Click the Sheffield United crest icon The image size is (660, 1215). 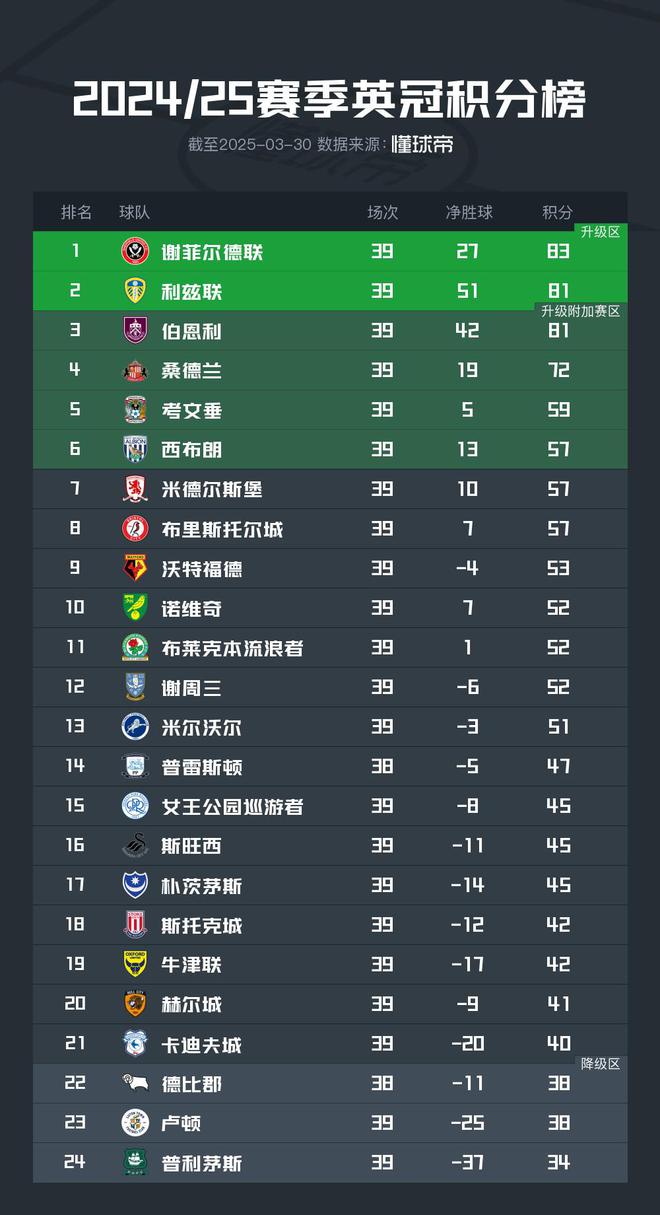[135, 251]
